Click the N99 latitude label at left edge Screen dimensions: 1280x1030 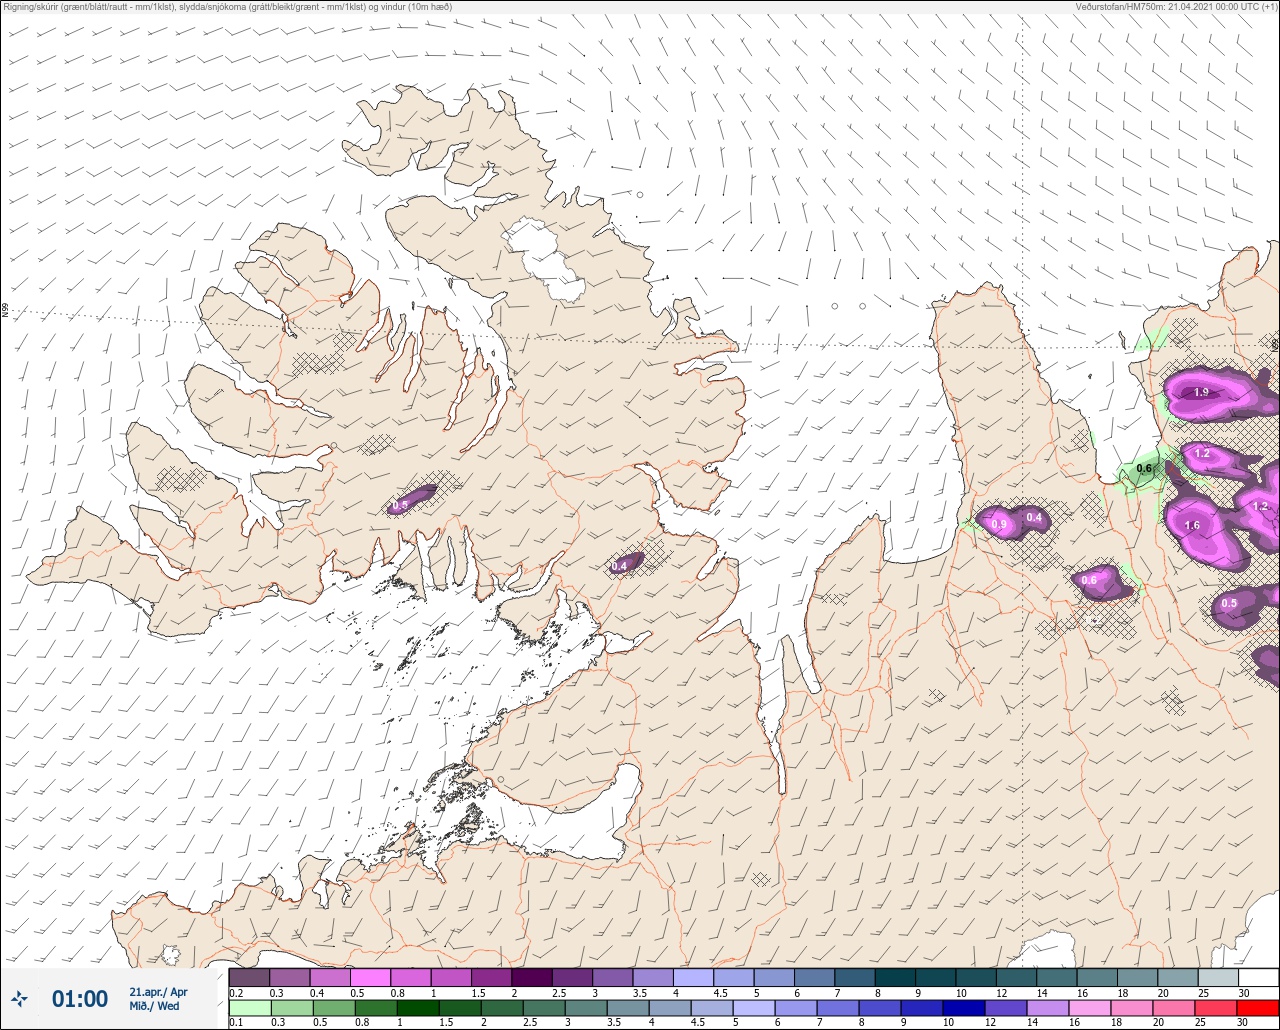(5, 311)
